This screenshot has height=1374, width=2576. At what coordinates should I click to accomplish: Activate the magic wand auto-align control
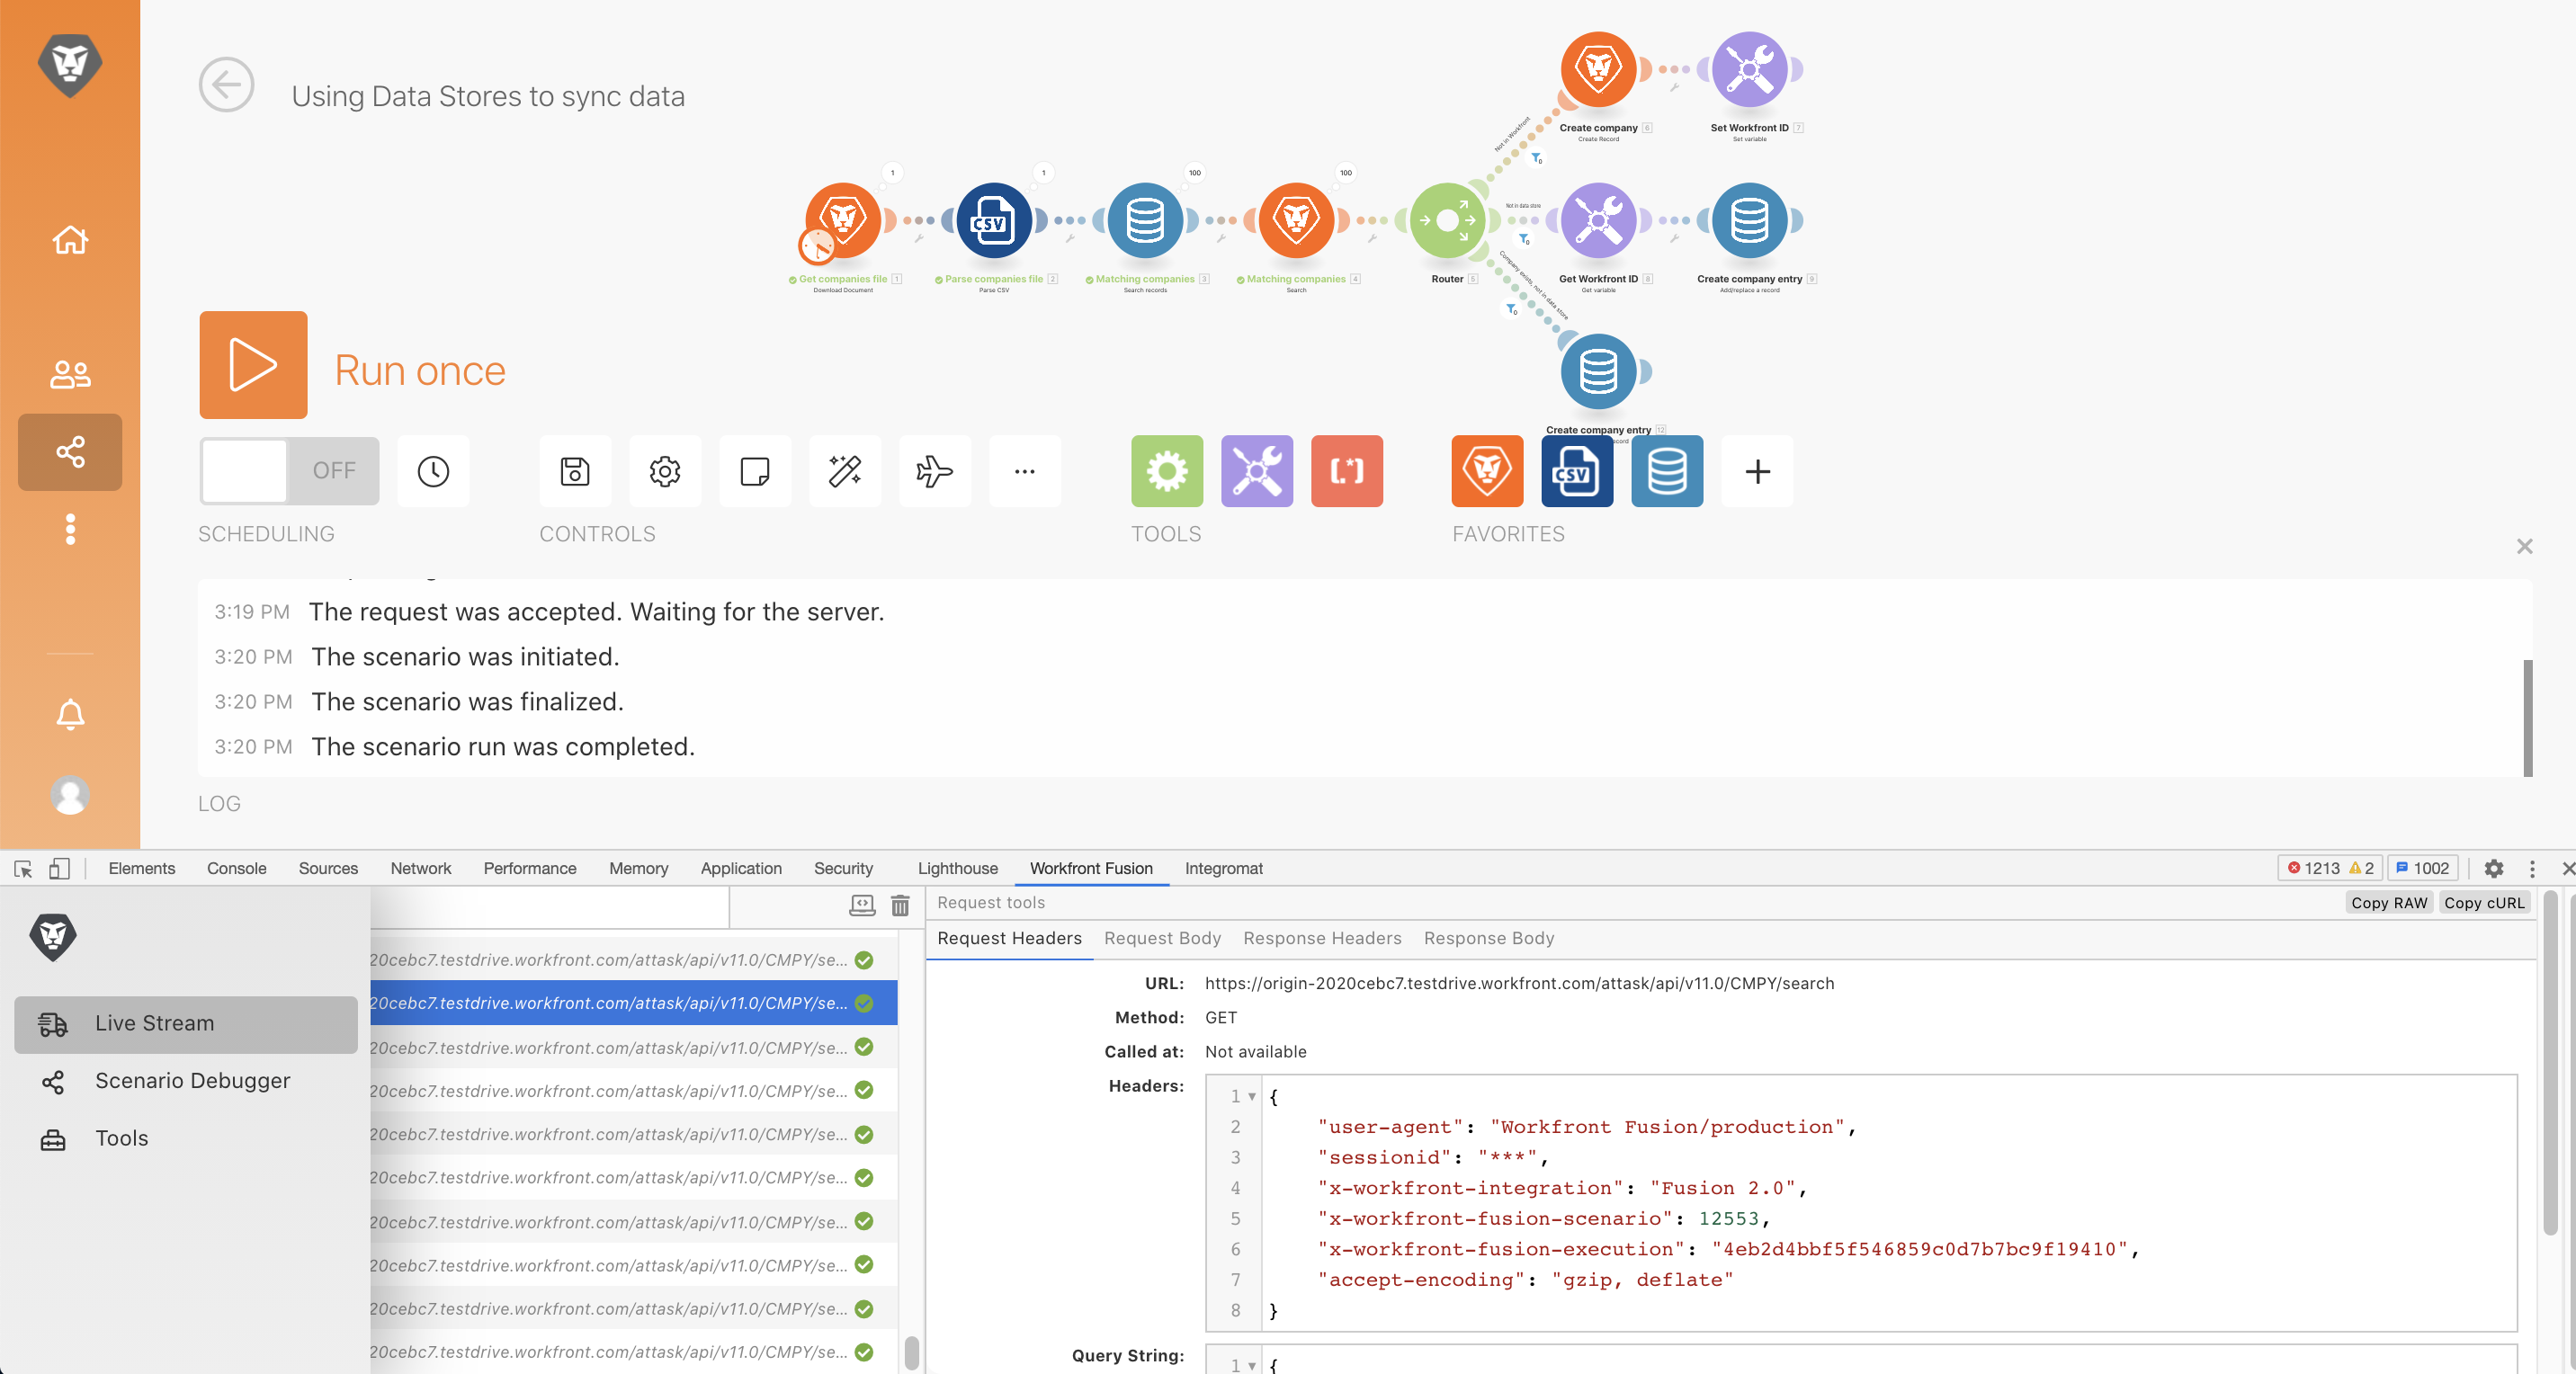coord(844,471)
